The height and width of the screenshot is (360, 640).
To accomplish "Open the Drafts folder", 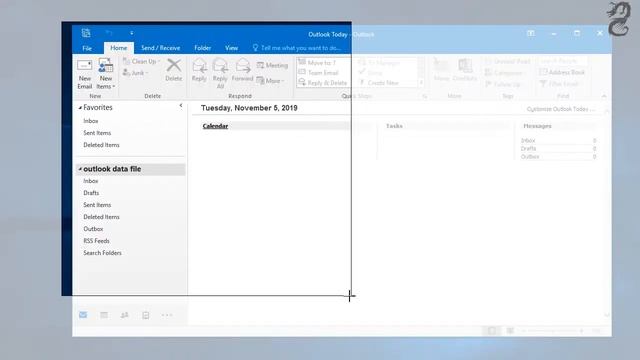I will point(91,193).
